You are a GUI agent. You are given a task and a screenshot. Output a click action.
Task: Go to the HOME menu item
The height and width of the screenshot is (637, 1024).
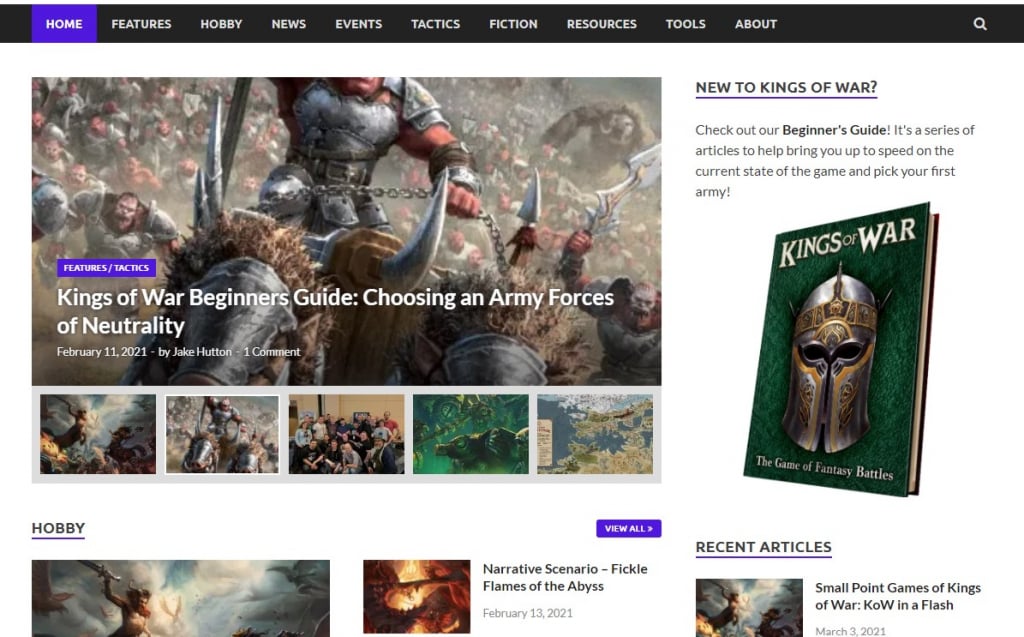(64, 24)
